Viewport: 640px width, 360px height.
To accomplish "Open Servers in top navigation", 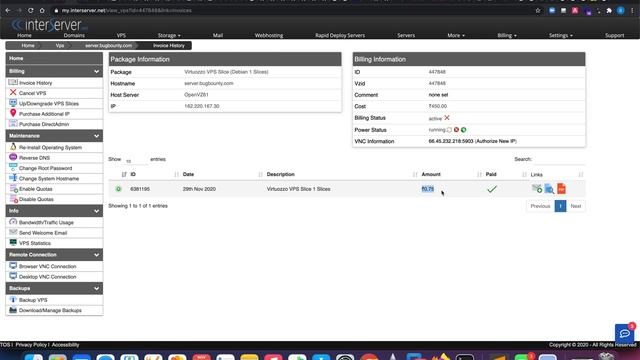I will 406,36.
